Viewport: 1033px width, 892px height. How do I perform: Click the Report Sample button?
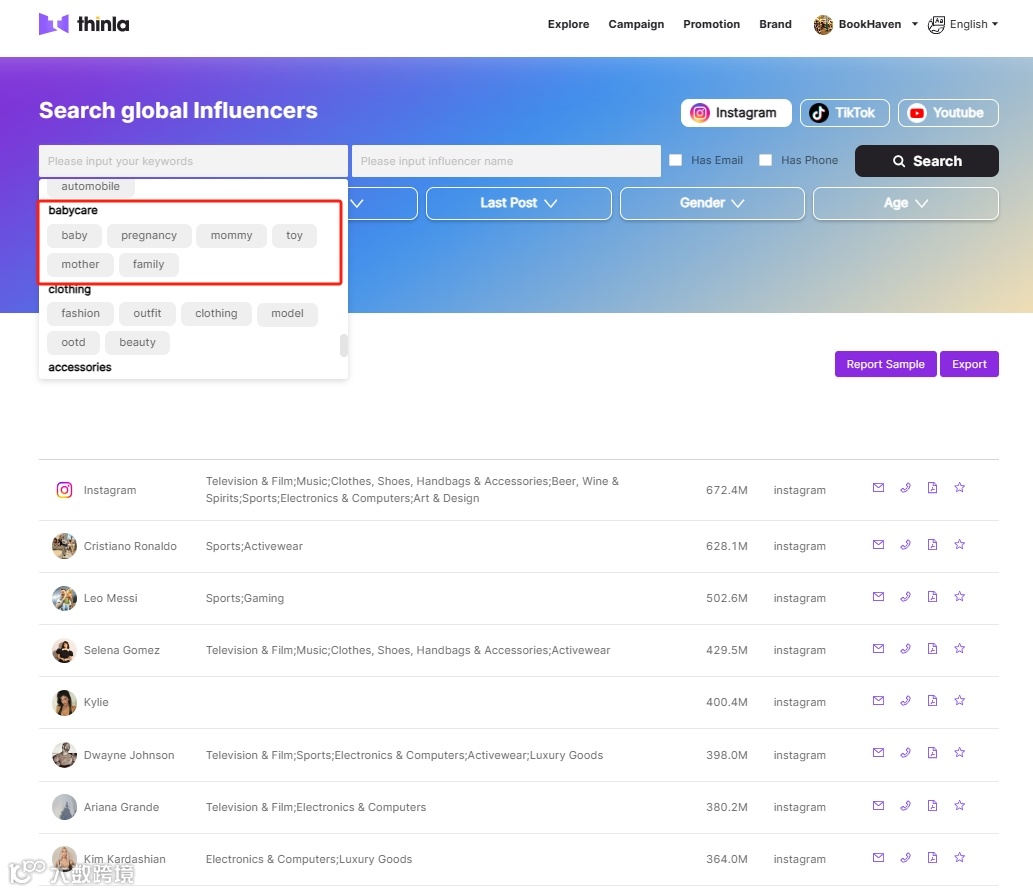click(x=885, y=364)
